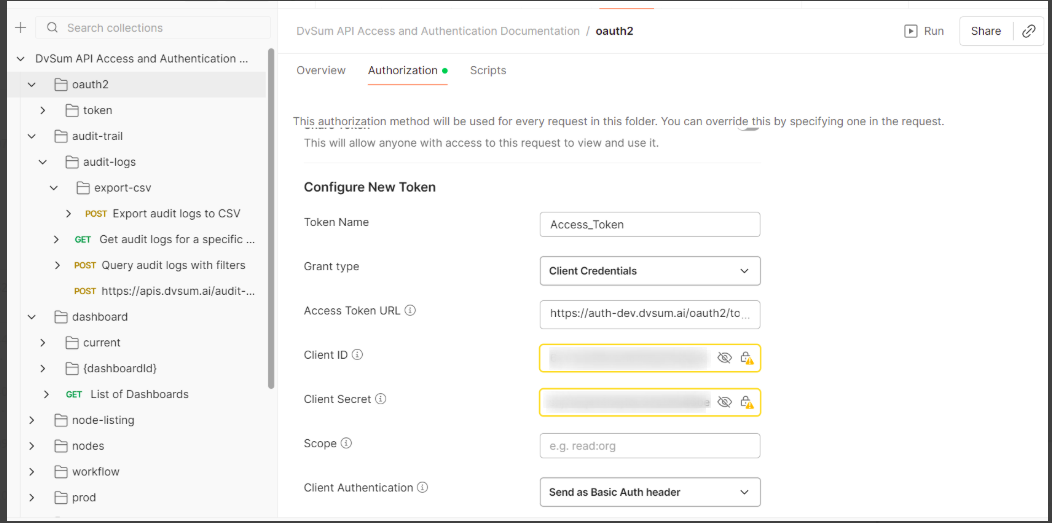The width and height of the screenshot is (1052, 523).
Task: Click the copy link icon beside Share
Action: point(1029,31)
